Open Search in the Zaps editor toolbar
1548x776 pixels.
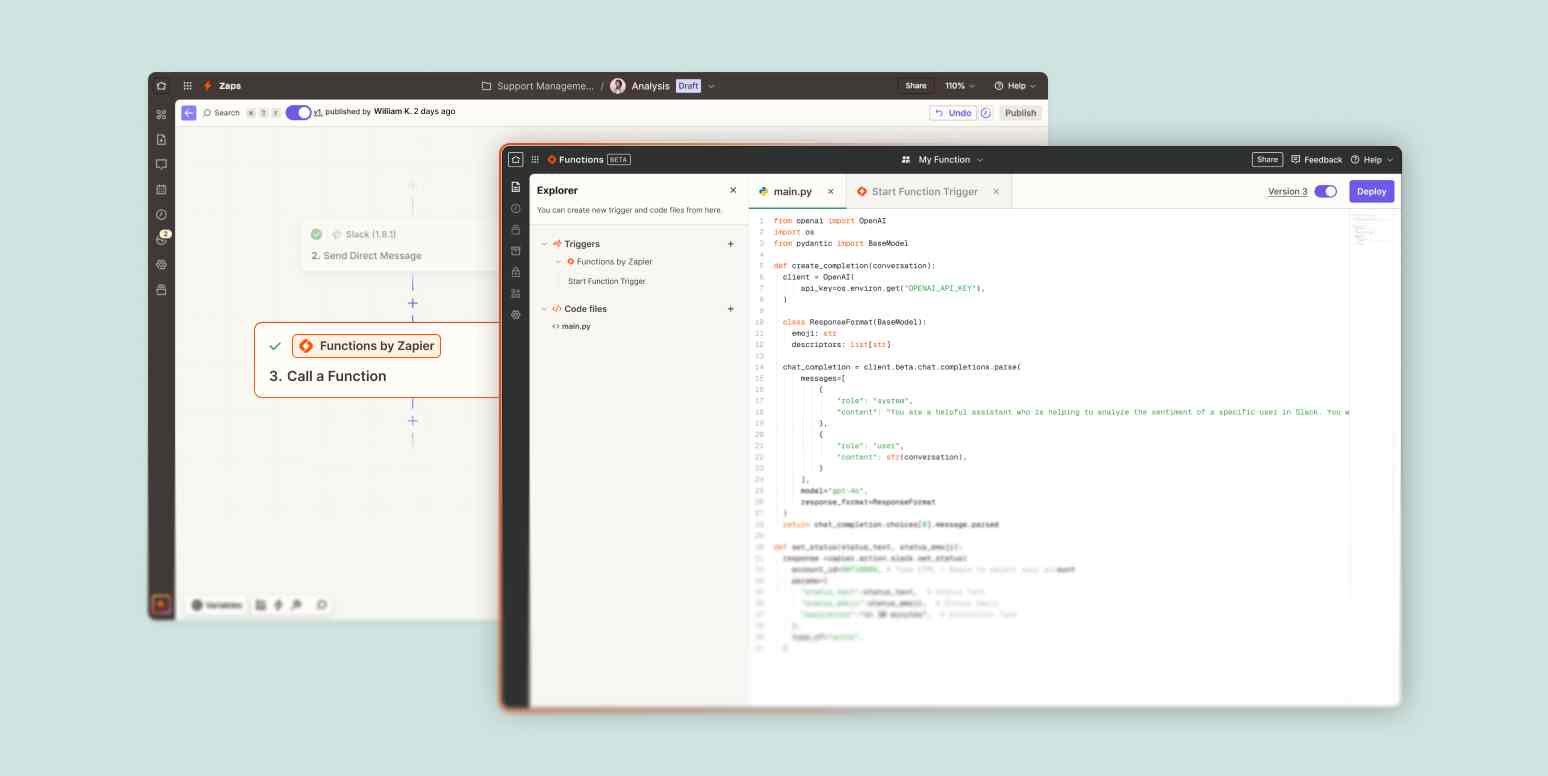click(221, 113)
